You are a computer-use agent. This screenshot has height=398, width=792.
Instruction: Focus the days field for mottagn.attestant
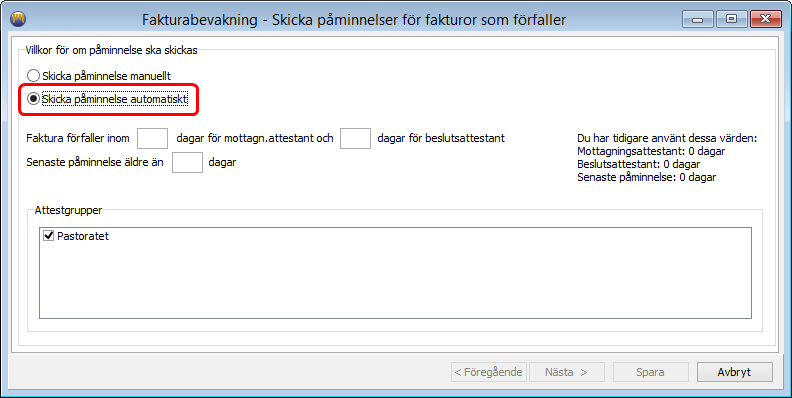153,138
